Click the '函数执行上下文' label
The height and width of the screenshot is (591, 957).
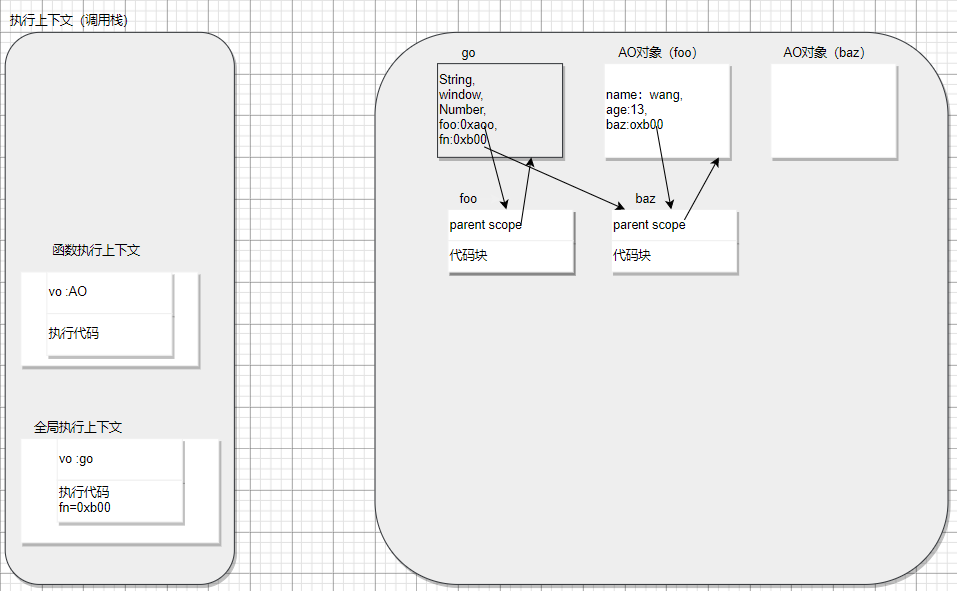(96, 250)
